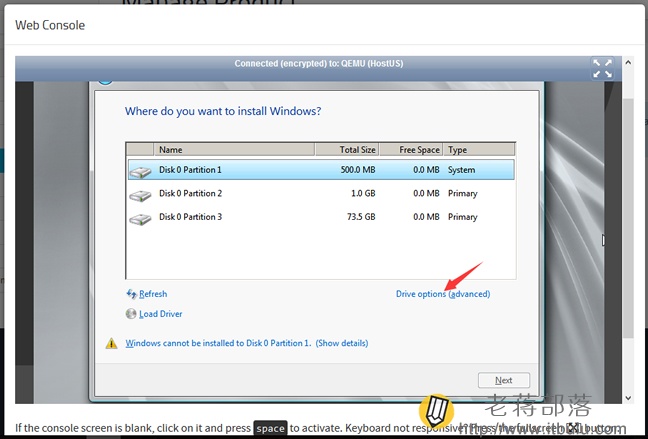Sort by the Free Space column header
Image resolution: width=648 pixels, height=439 pixels.
click(x=411, y=150)
